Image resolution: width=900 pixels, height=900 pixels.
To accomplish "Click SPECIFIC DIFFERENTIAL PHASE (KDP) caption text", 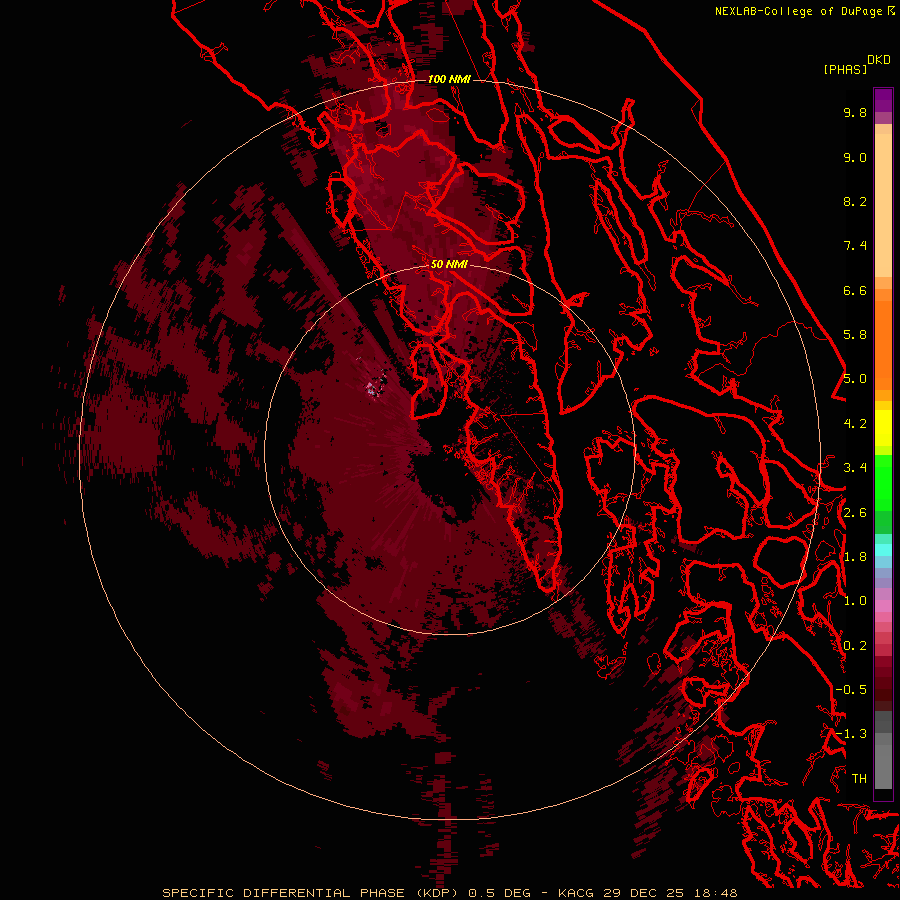I will click(312, 893).
